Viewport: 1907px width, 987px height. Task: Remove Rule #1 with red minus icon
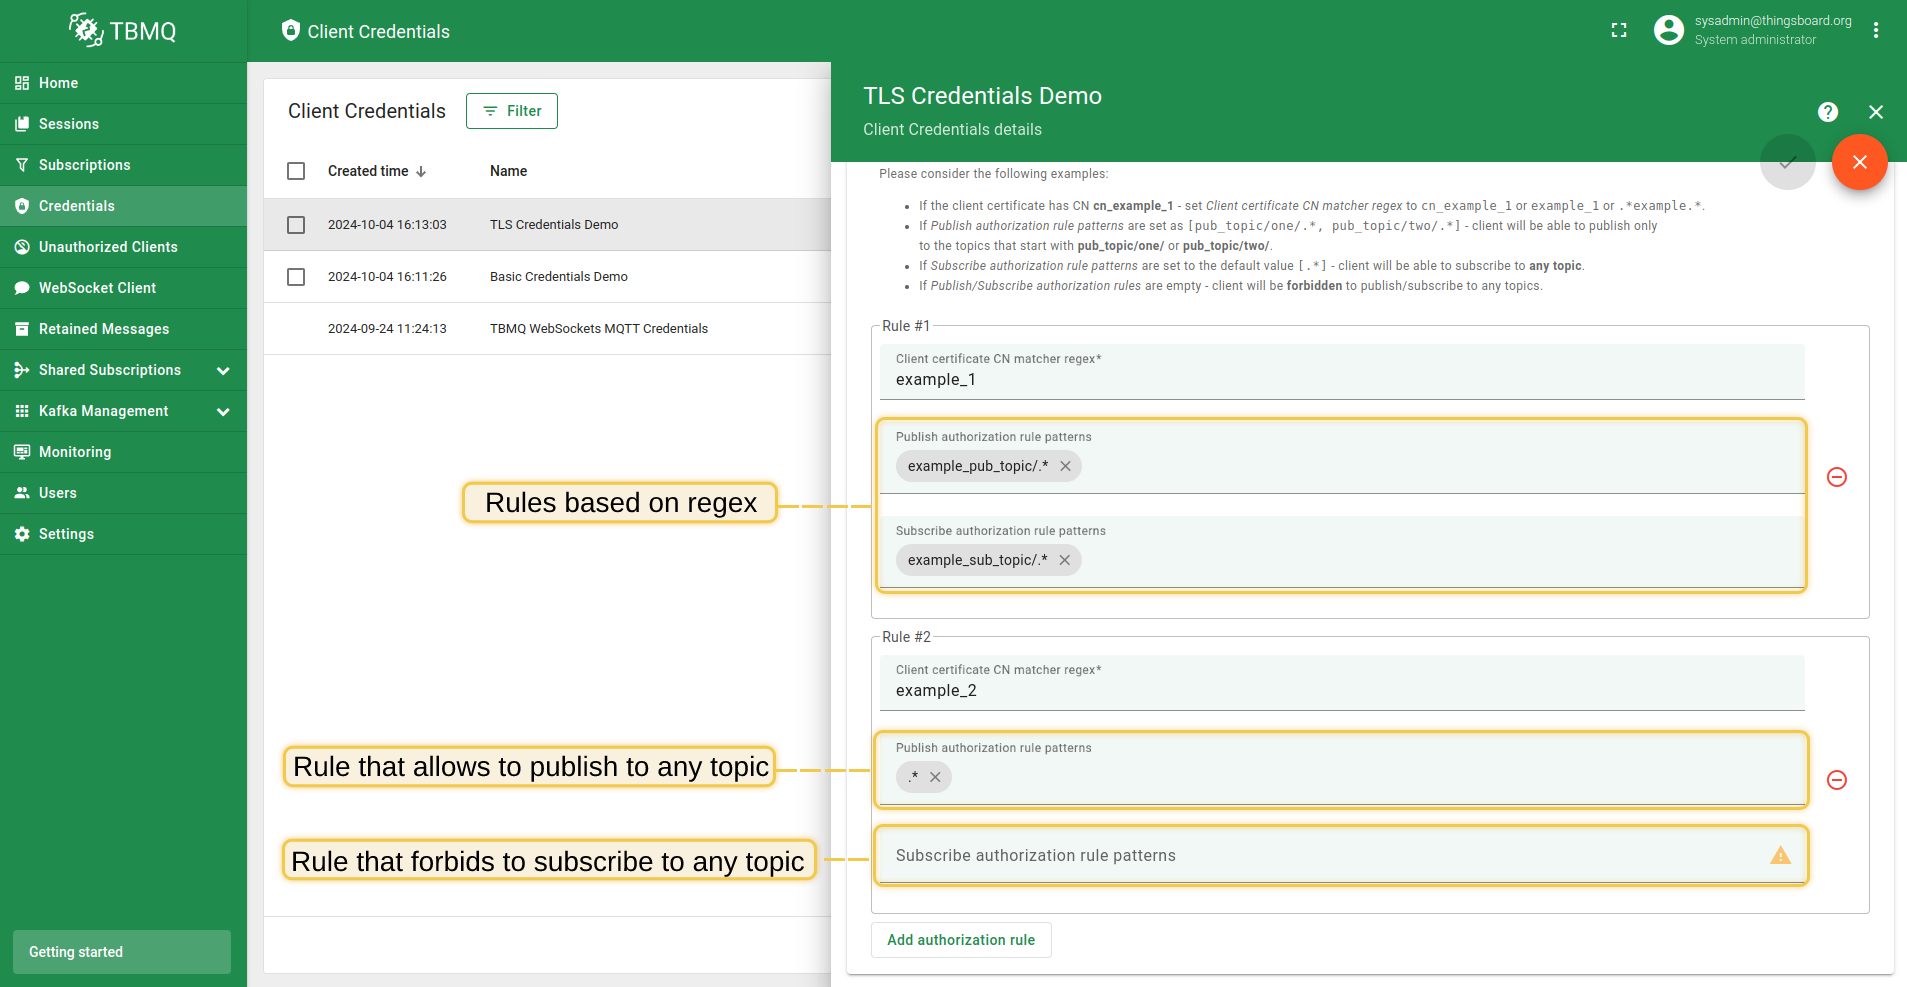(1836, 477)
